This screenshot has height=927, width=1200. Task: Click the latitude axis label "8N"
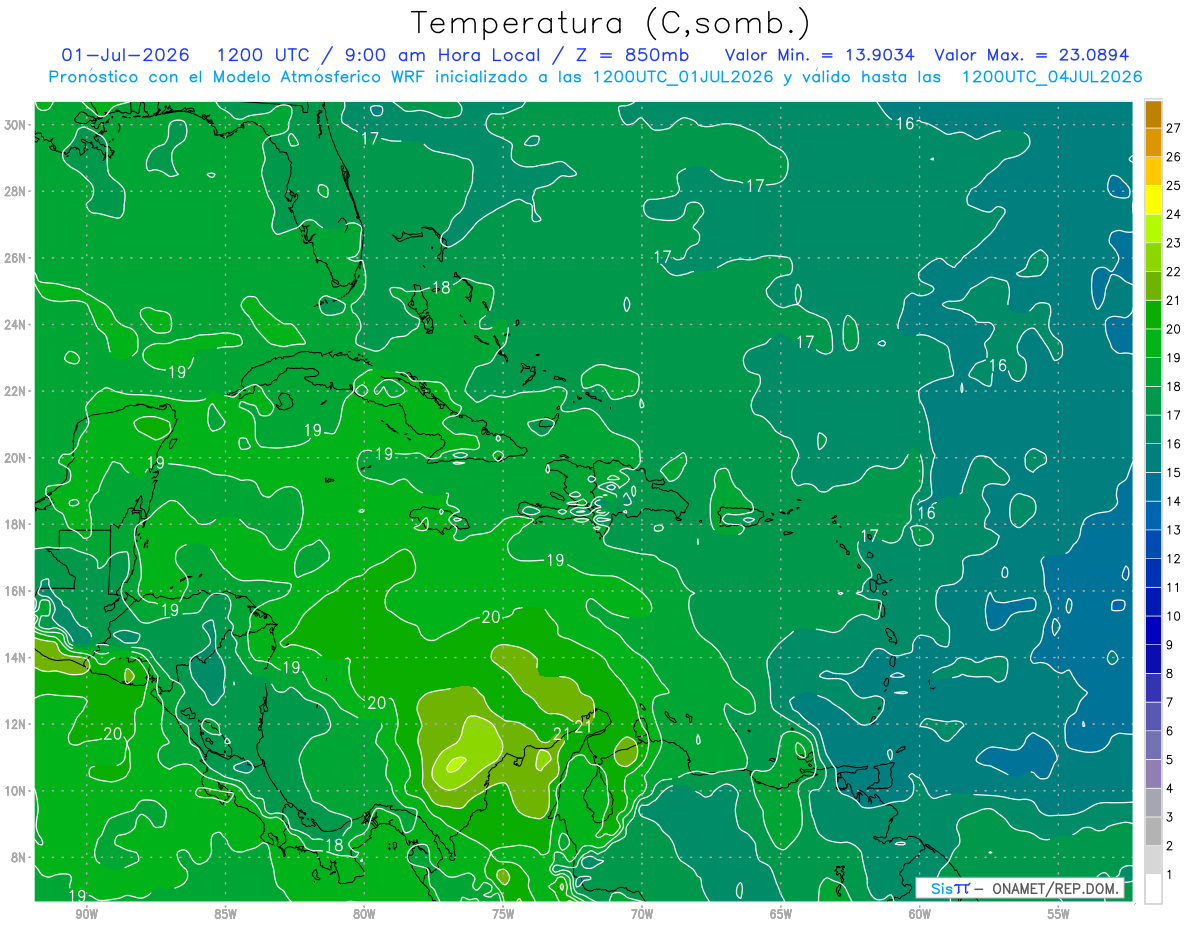pos(18,857)
